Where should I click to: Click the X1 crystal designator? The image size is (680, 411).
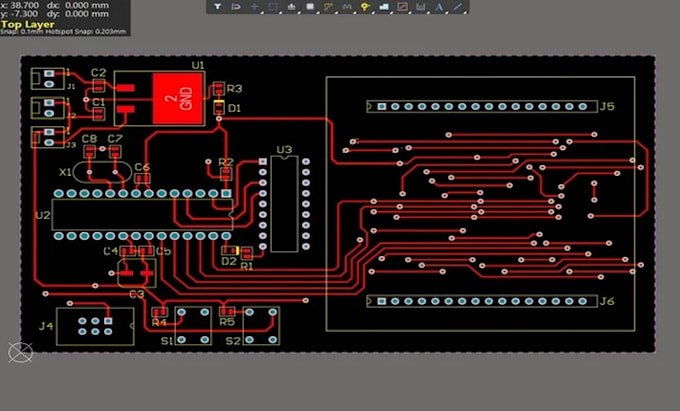65,172
